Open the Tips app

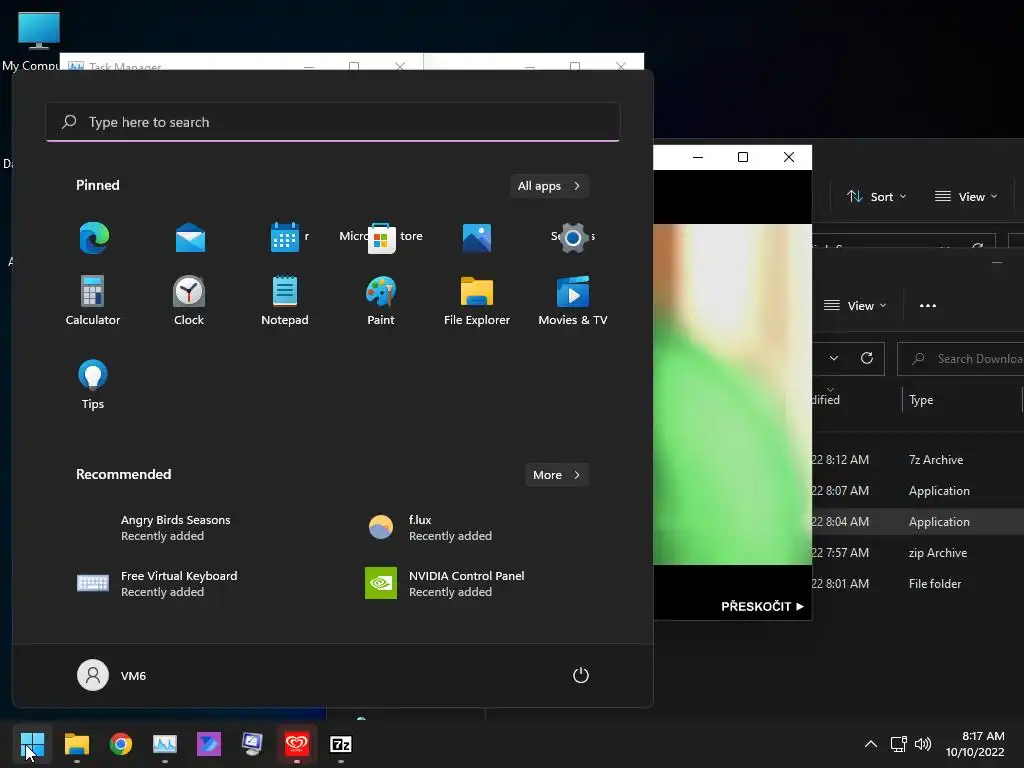tap(93, 385)
